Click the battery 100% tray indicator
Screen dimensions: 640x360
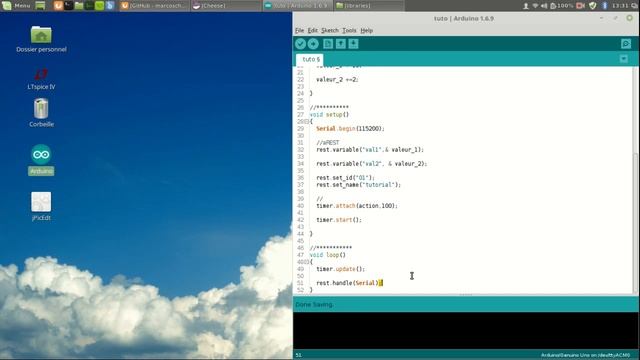[562, 6]
